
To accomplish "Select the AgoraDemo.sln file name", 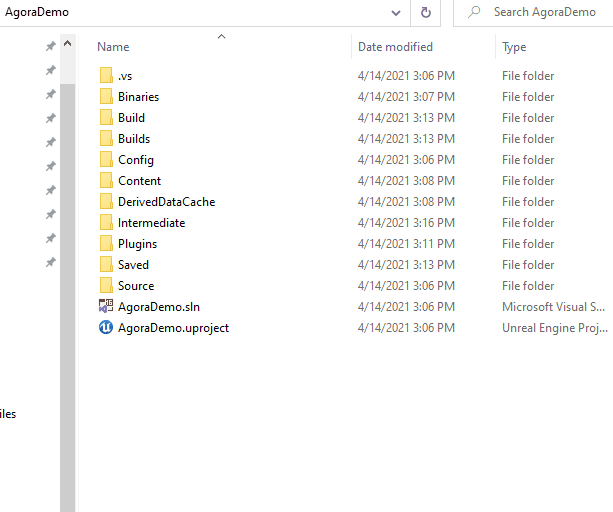I will point(159,307).
